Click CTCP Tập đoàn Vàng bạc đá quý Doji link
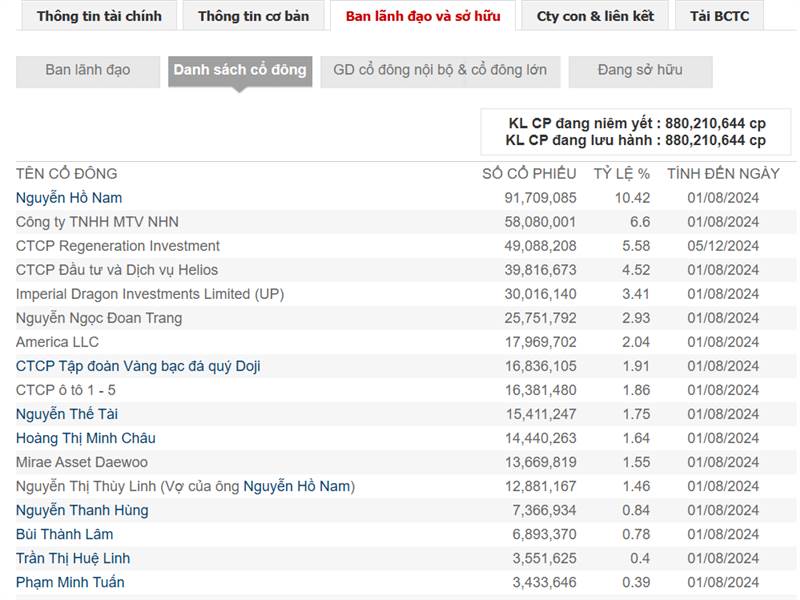This screenshot has height=600, width=800. (x=138, y=366)
